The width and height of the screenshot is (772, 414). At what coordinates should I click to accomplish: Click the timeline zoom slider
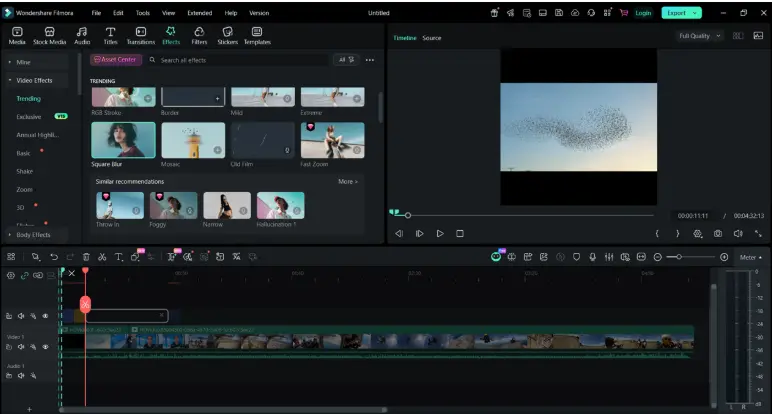coord(680,257)
